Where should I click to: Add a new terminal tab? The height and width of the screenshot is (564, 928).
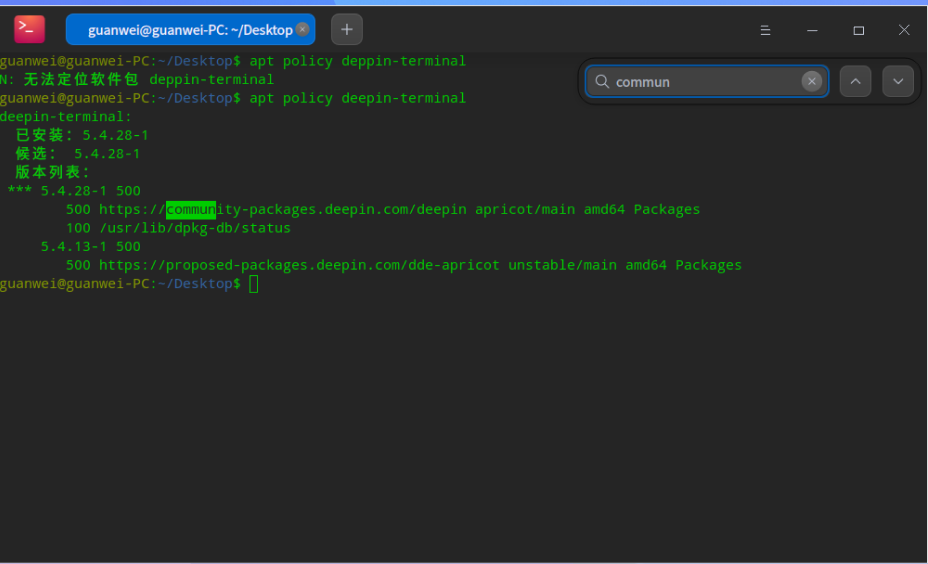coord(347,30)
